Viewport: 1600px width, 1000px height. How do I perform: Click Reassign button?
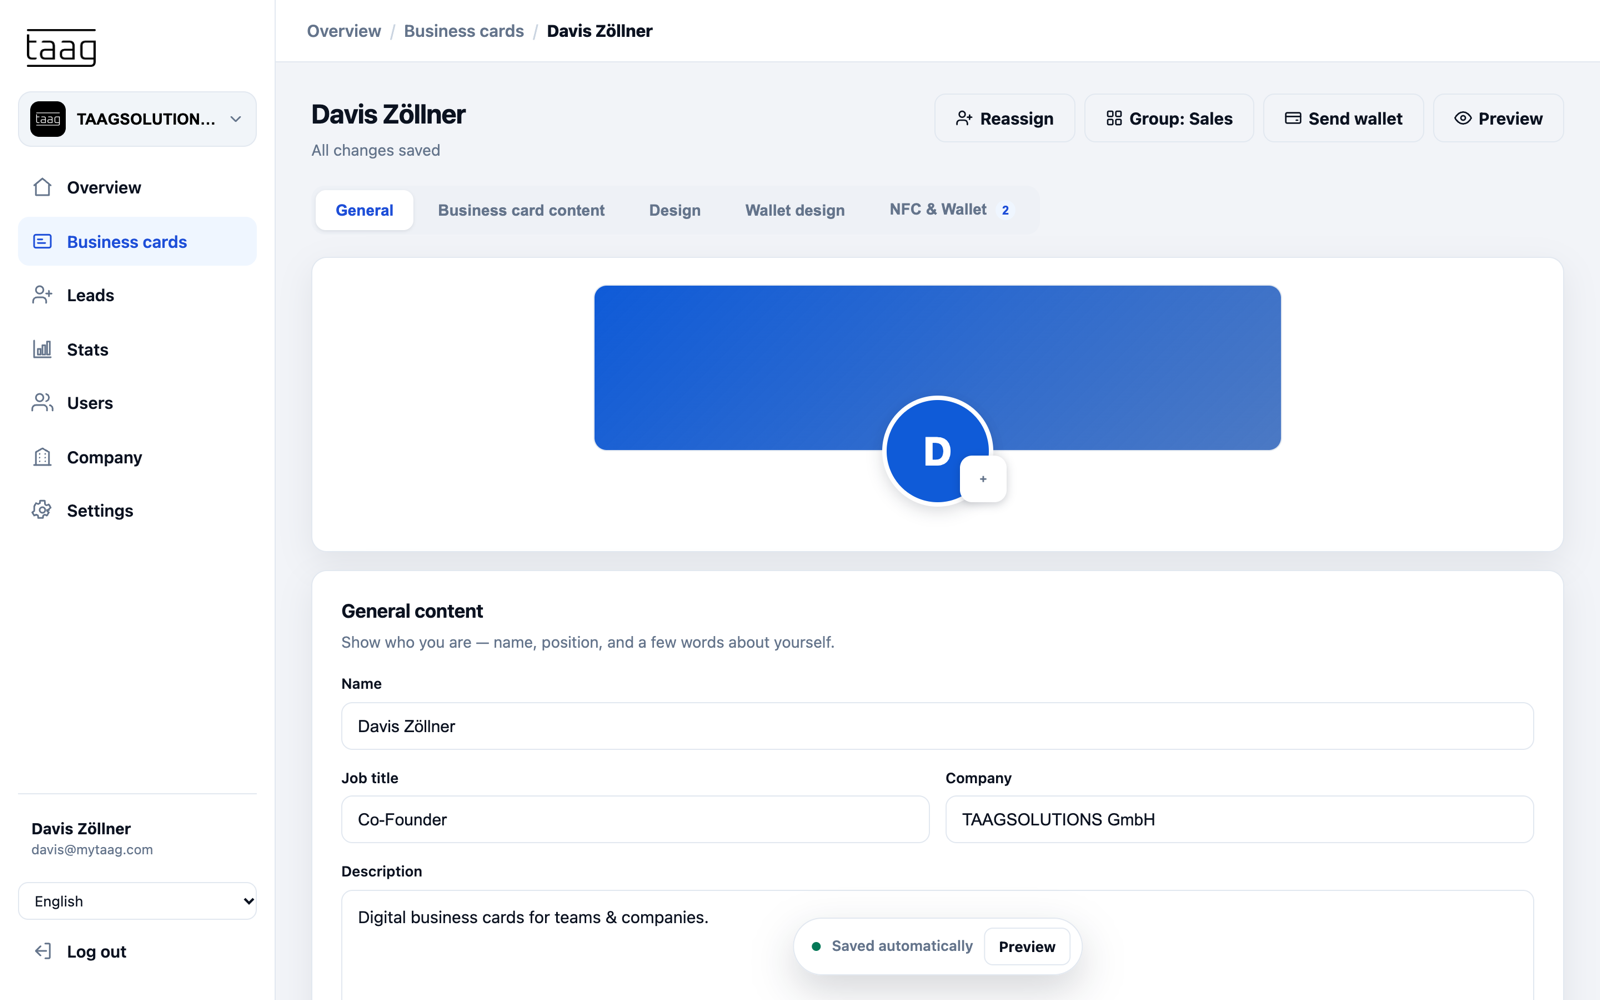click(1004, 118)
